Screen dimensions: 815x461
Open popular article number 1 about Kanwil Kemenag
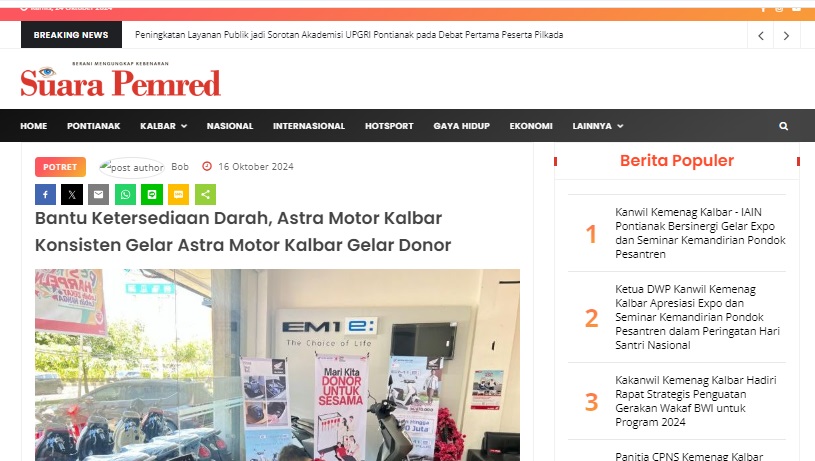(700, 233)
